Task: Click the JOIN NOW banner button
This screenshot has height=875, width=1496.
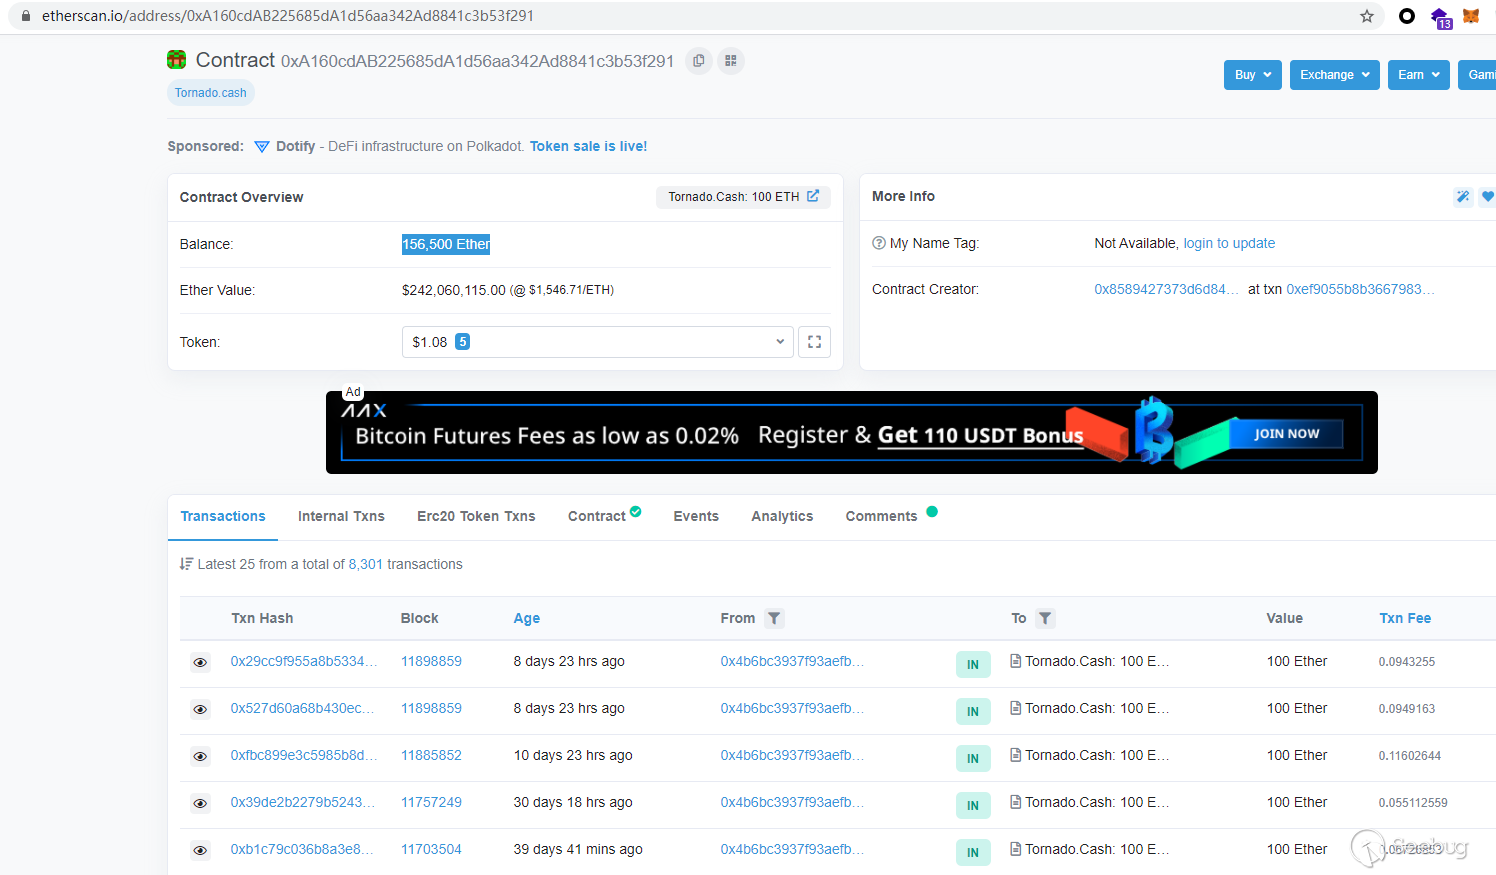Action: coord(1286,434)
